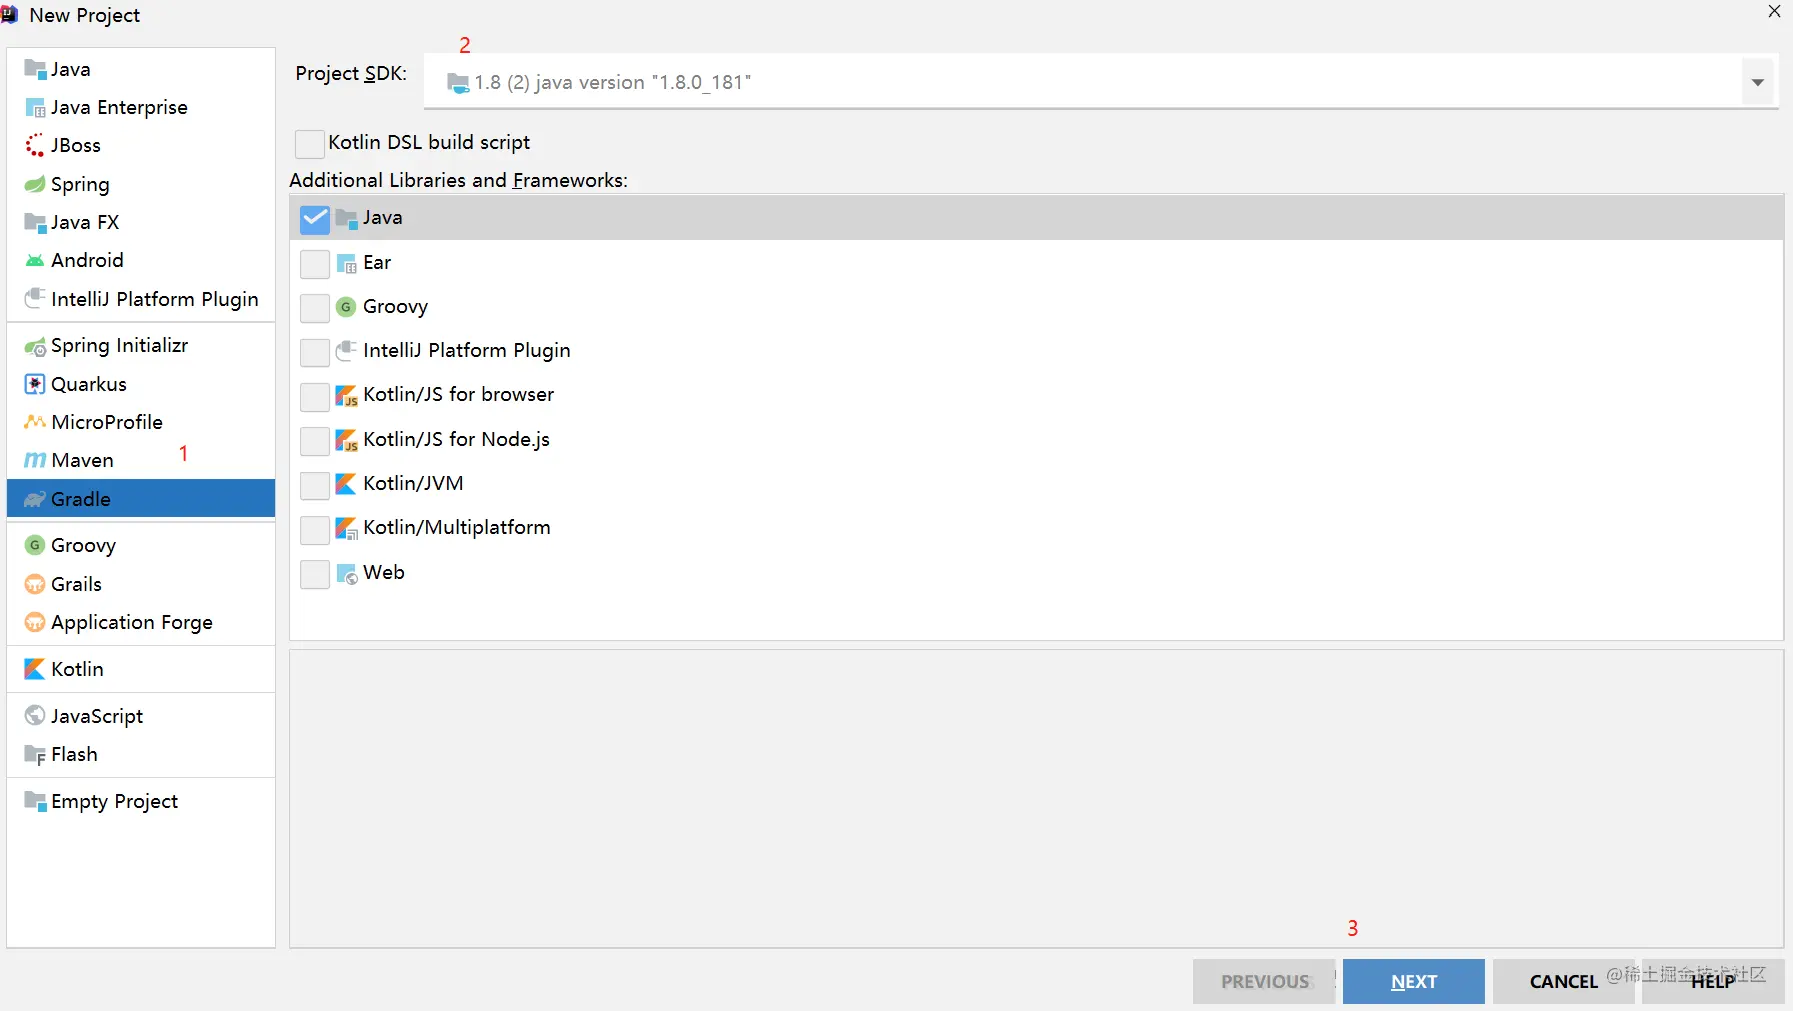Image resolution: width=1793 pixels, height=1011 pixels.
Task: Click the Java FX folder icon
Action: click(x=35, y=222)
